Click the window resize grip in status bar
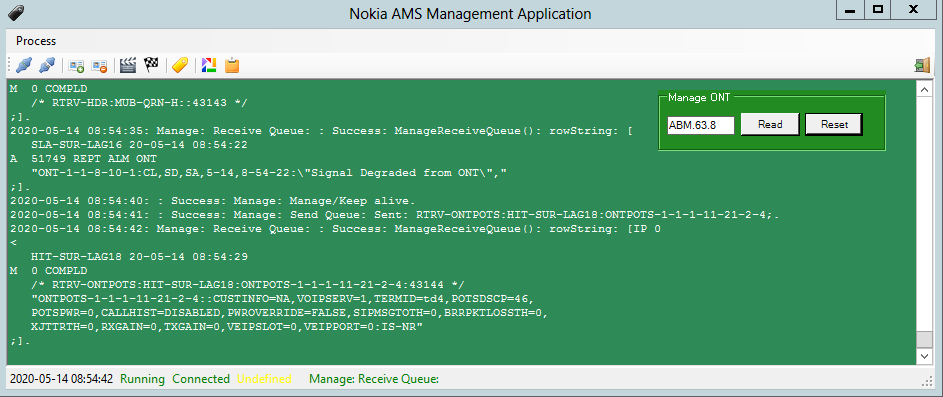The image size is (943, 397). [x=927, y=381]
